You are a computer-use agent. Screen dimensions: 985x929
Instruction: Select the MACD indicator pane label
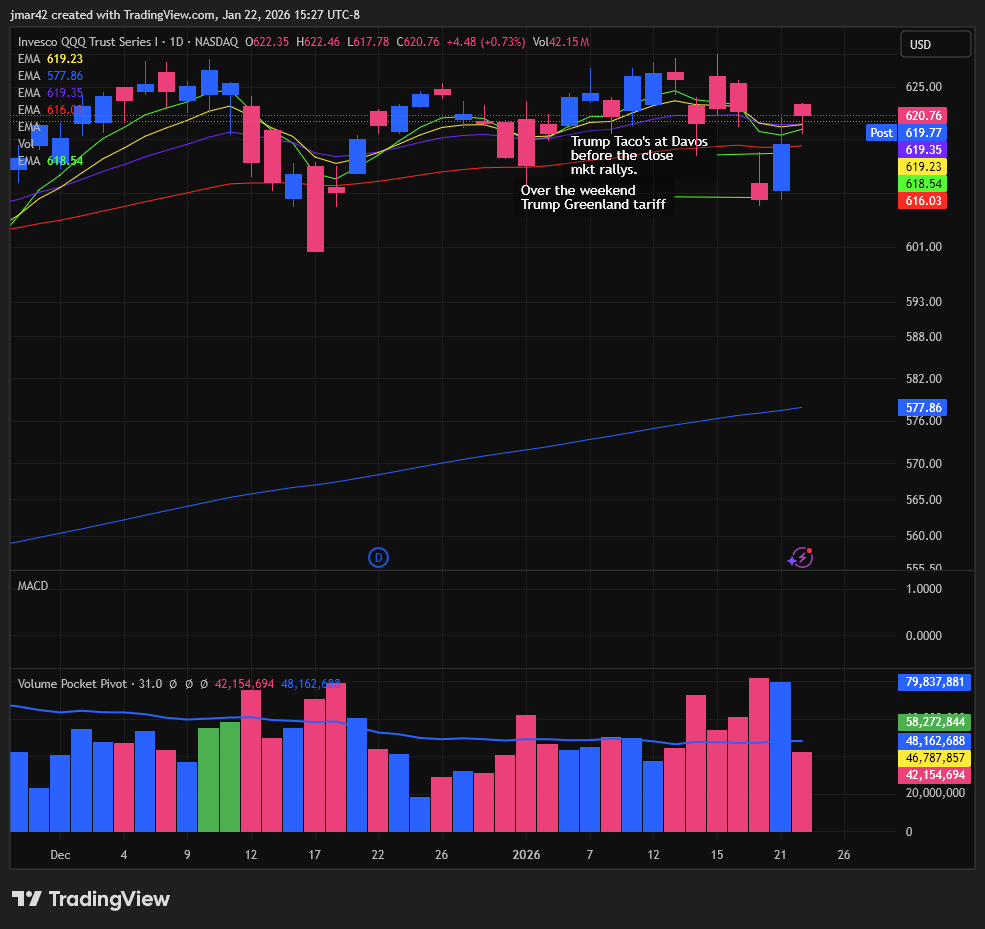33,586
